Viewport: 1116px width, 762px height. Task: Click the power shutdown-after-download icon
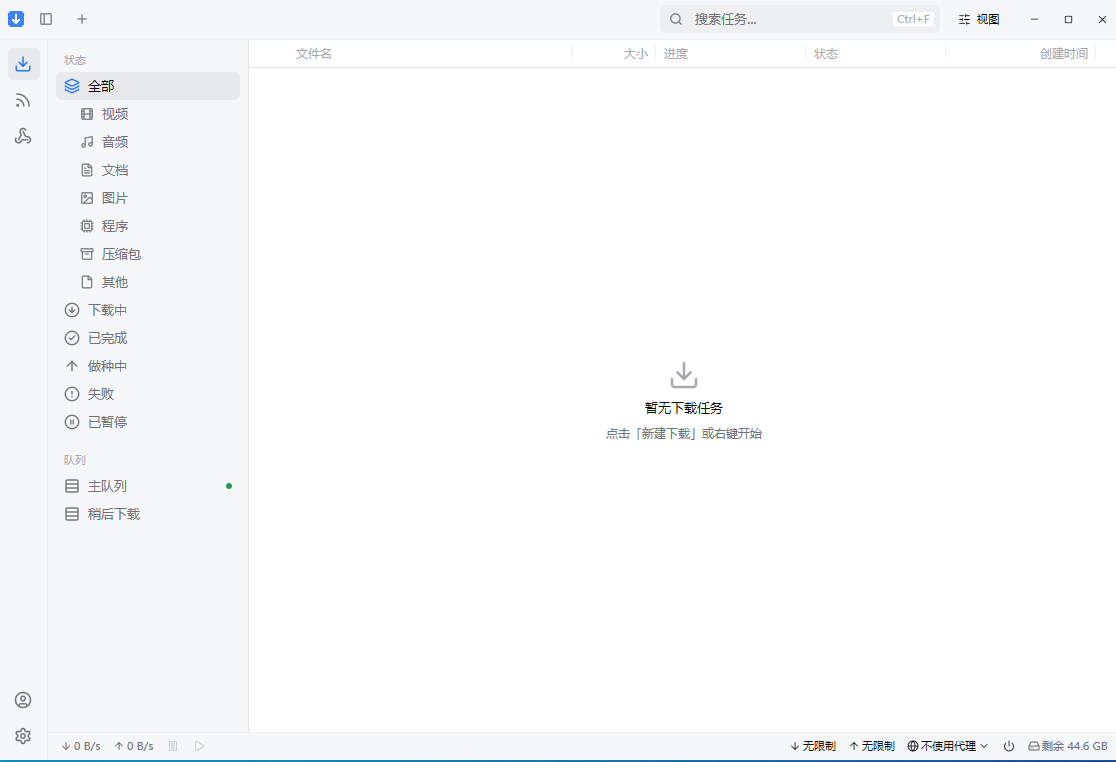[1009, 746]
